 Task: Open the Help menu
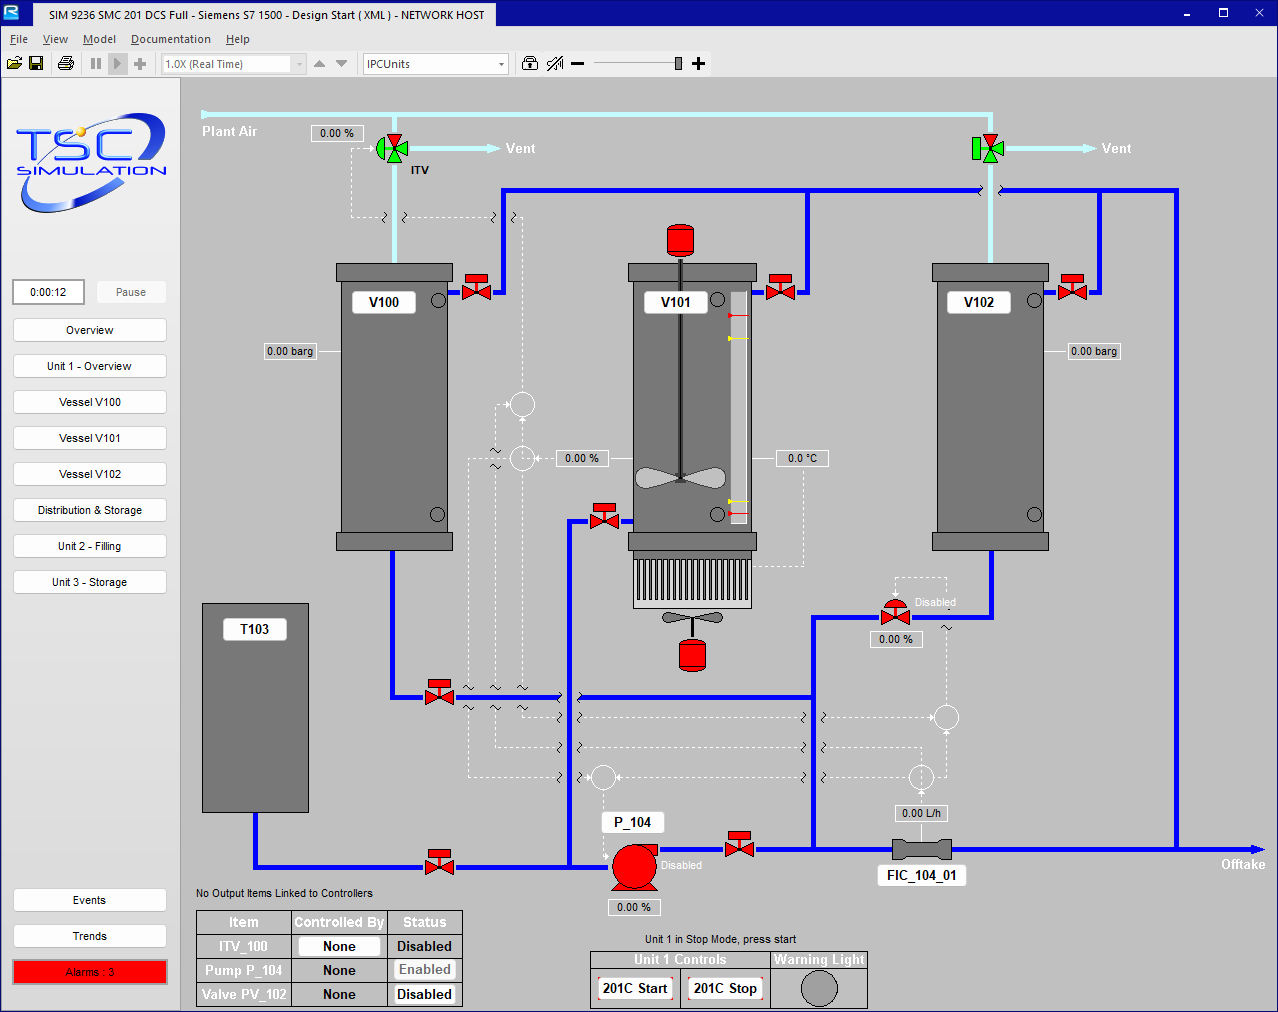pyautogui.click(x=237, y=39)
